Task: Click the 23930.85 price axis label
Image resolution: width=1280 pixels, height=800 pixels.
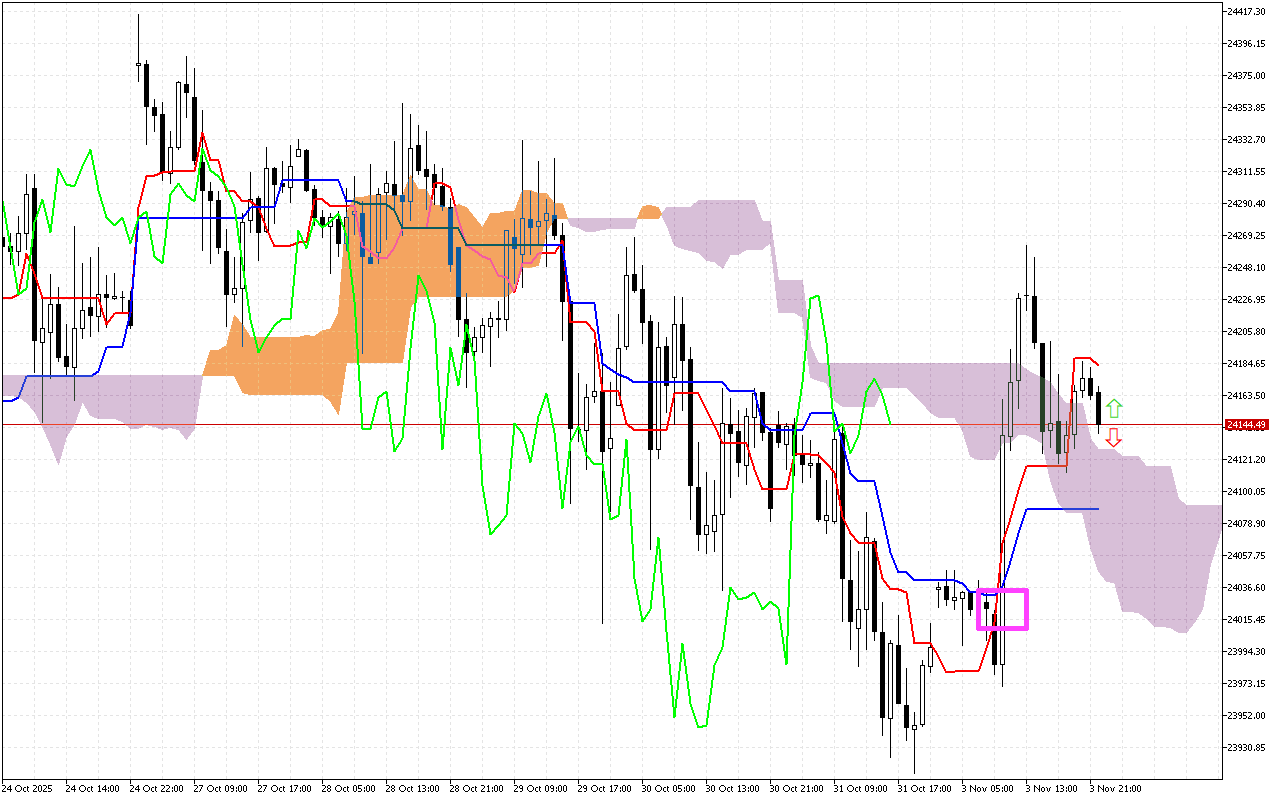Action: (1247, 747)
